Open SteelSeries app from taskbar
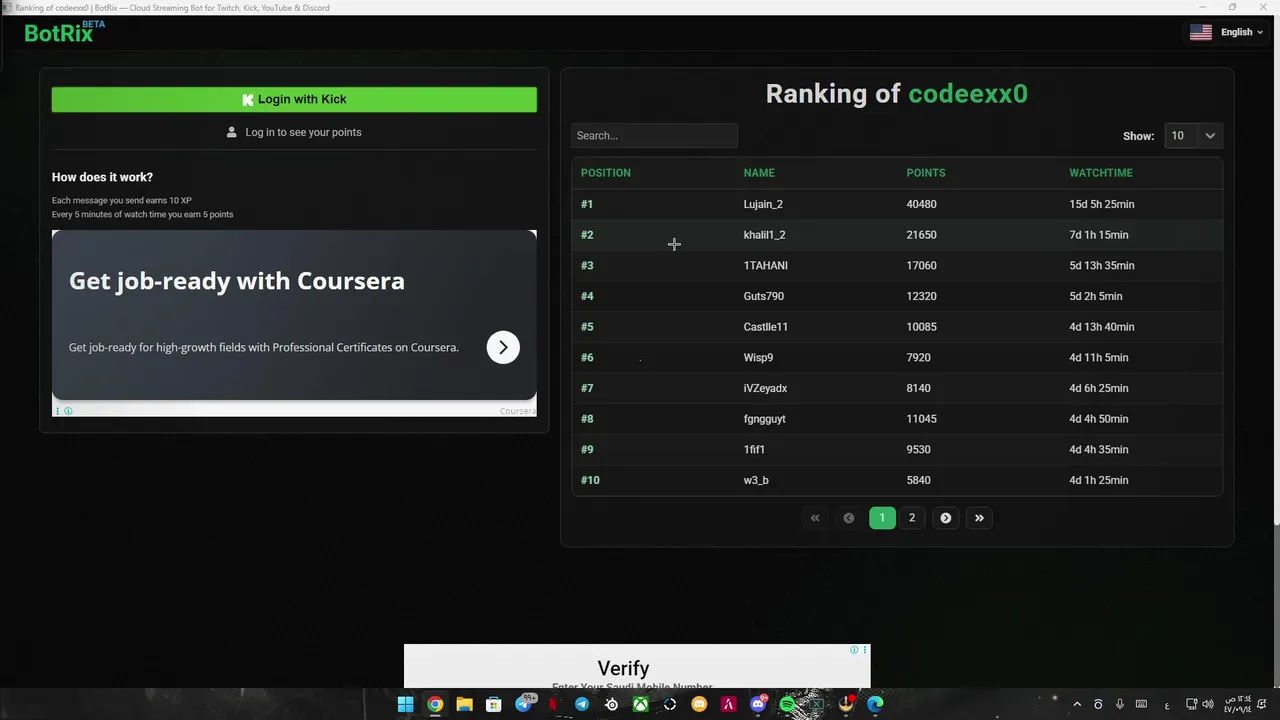Screen dimensions: 1280x720 point(612,704)
